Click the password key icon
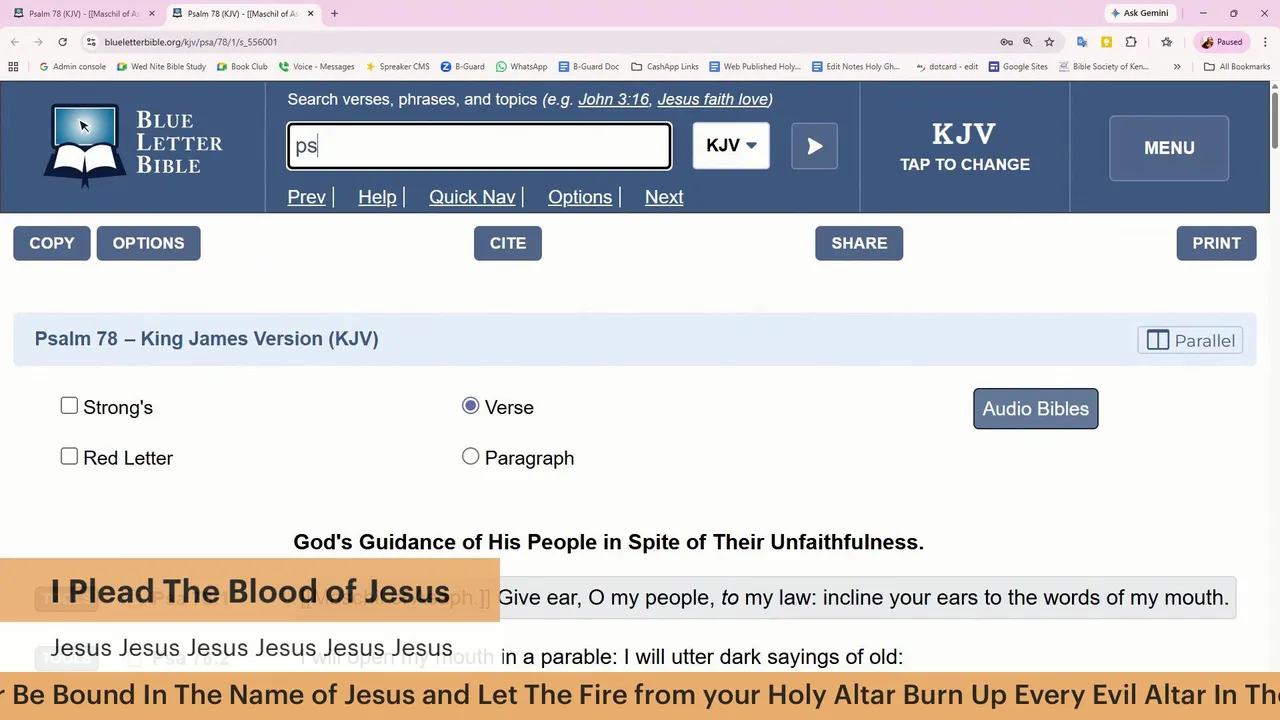Screen dimensions: 1280x720 (1006, 42)
